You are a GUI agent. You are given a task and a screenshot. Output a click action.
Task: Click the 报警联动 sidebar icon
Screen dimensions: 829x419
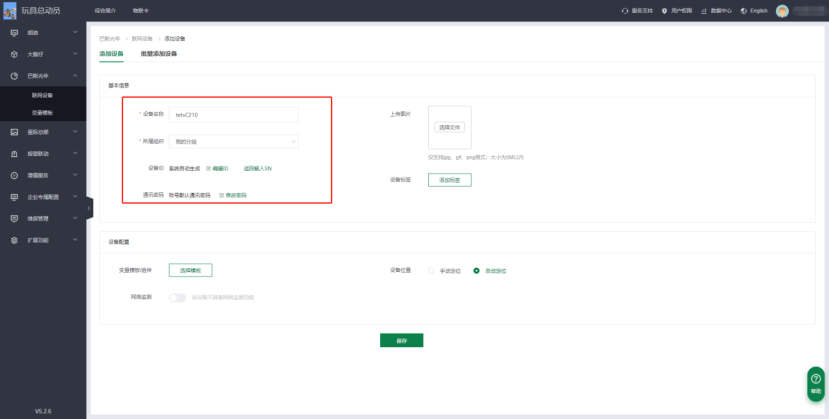(x=14, y=154)
